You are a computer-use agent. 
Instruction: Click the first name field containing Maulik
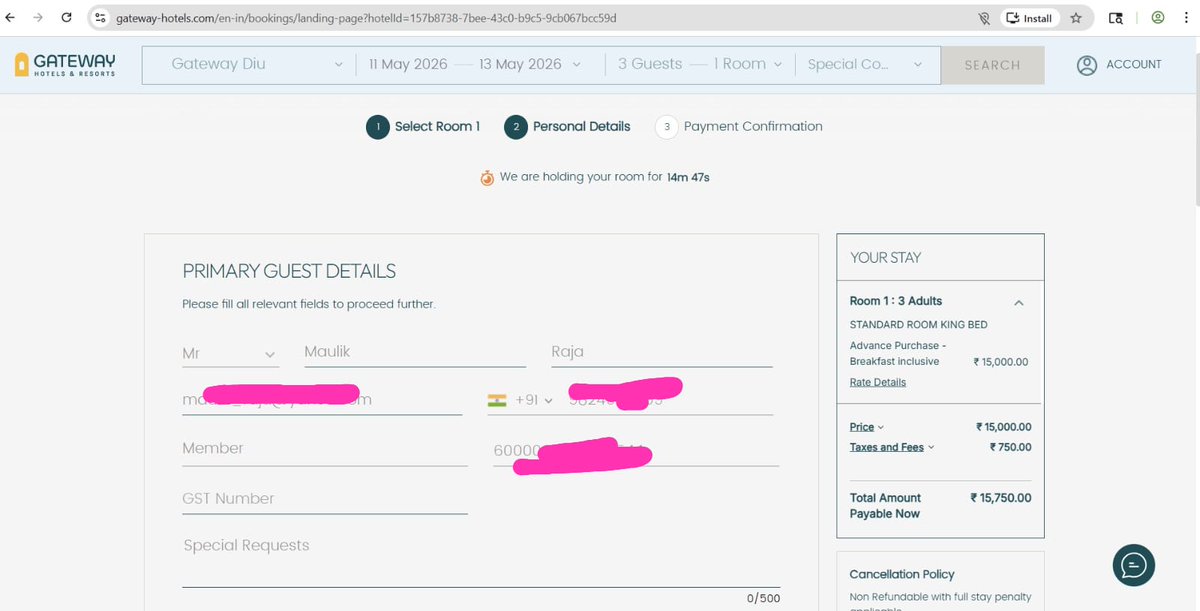(415, 352)
